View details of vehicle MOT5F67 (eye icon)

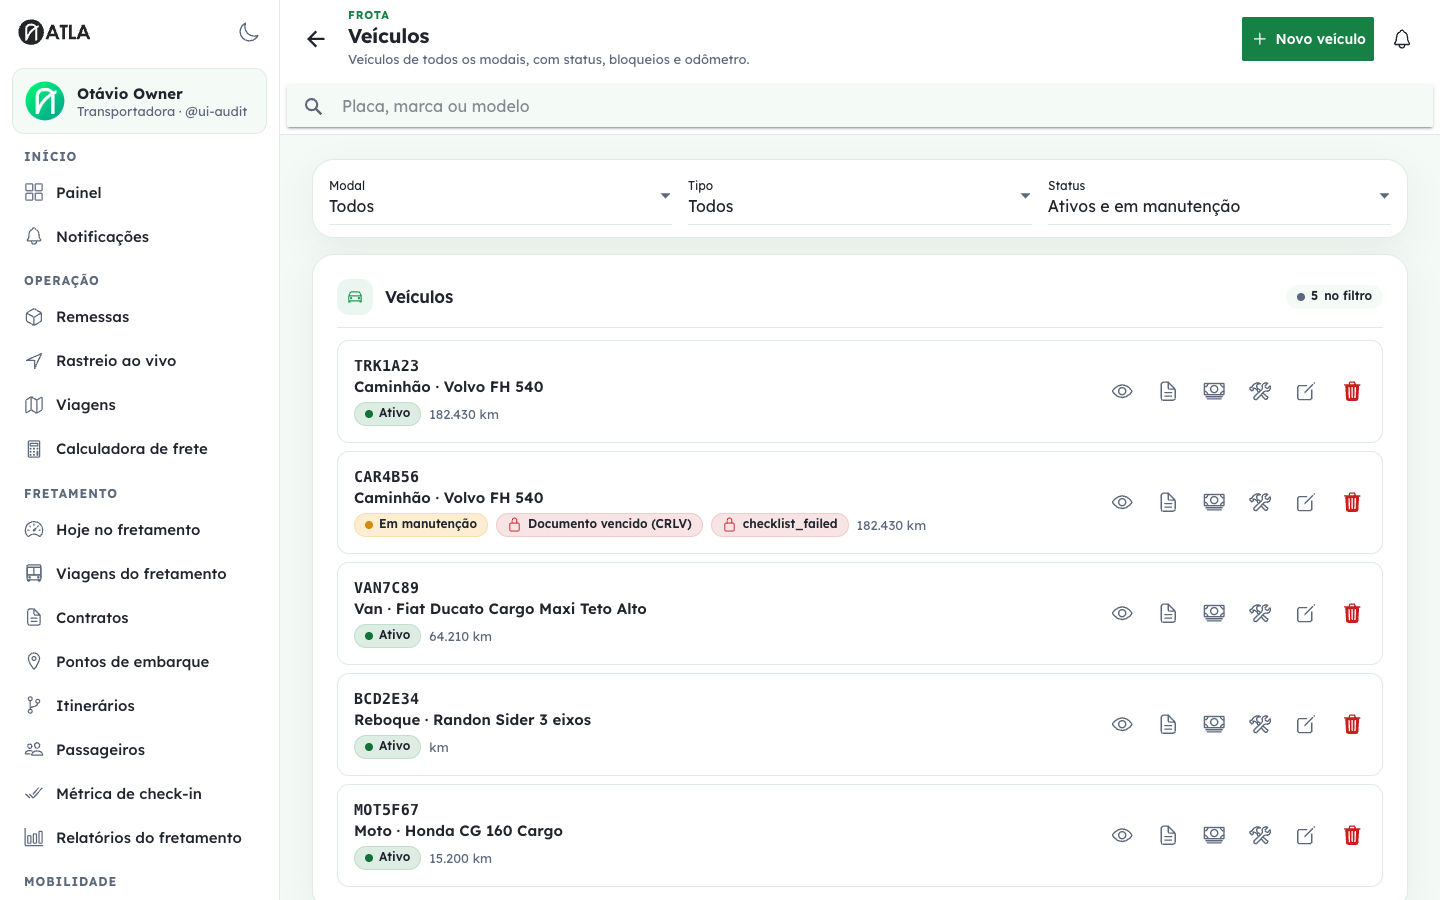tap(1122, 836)
